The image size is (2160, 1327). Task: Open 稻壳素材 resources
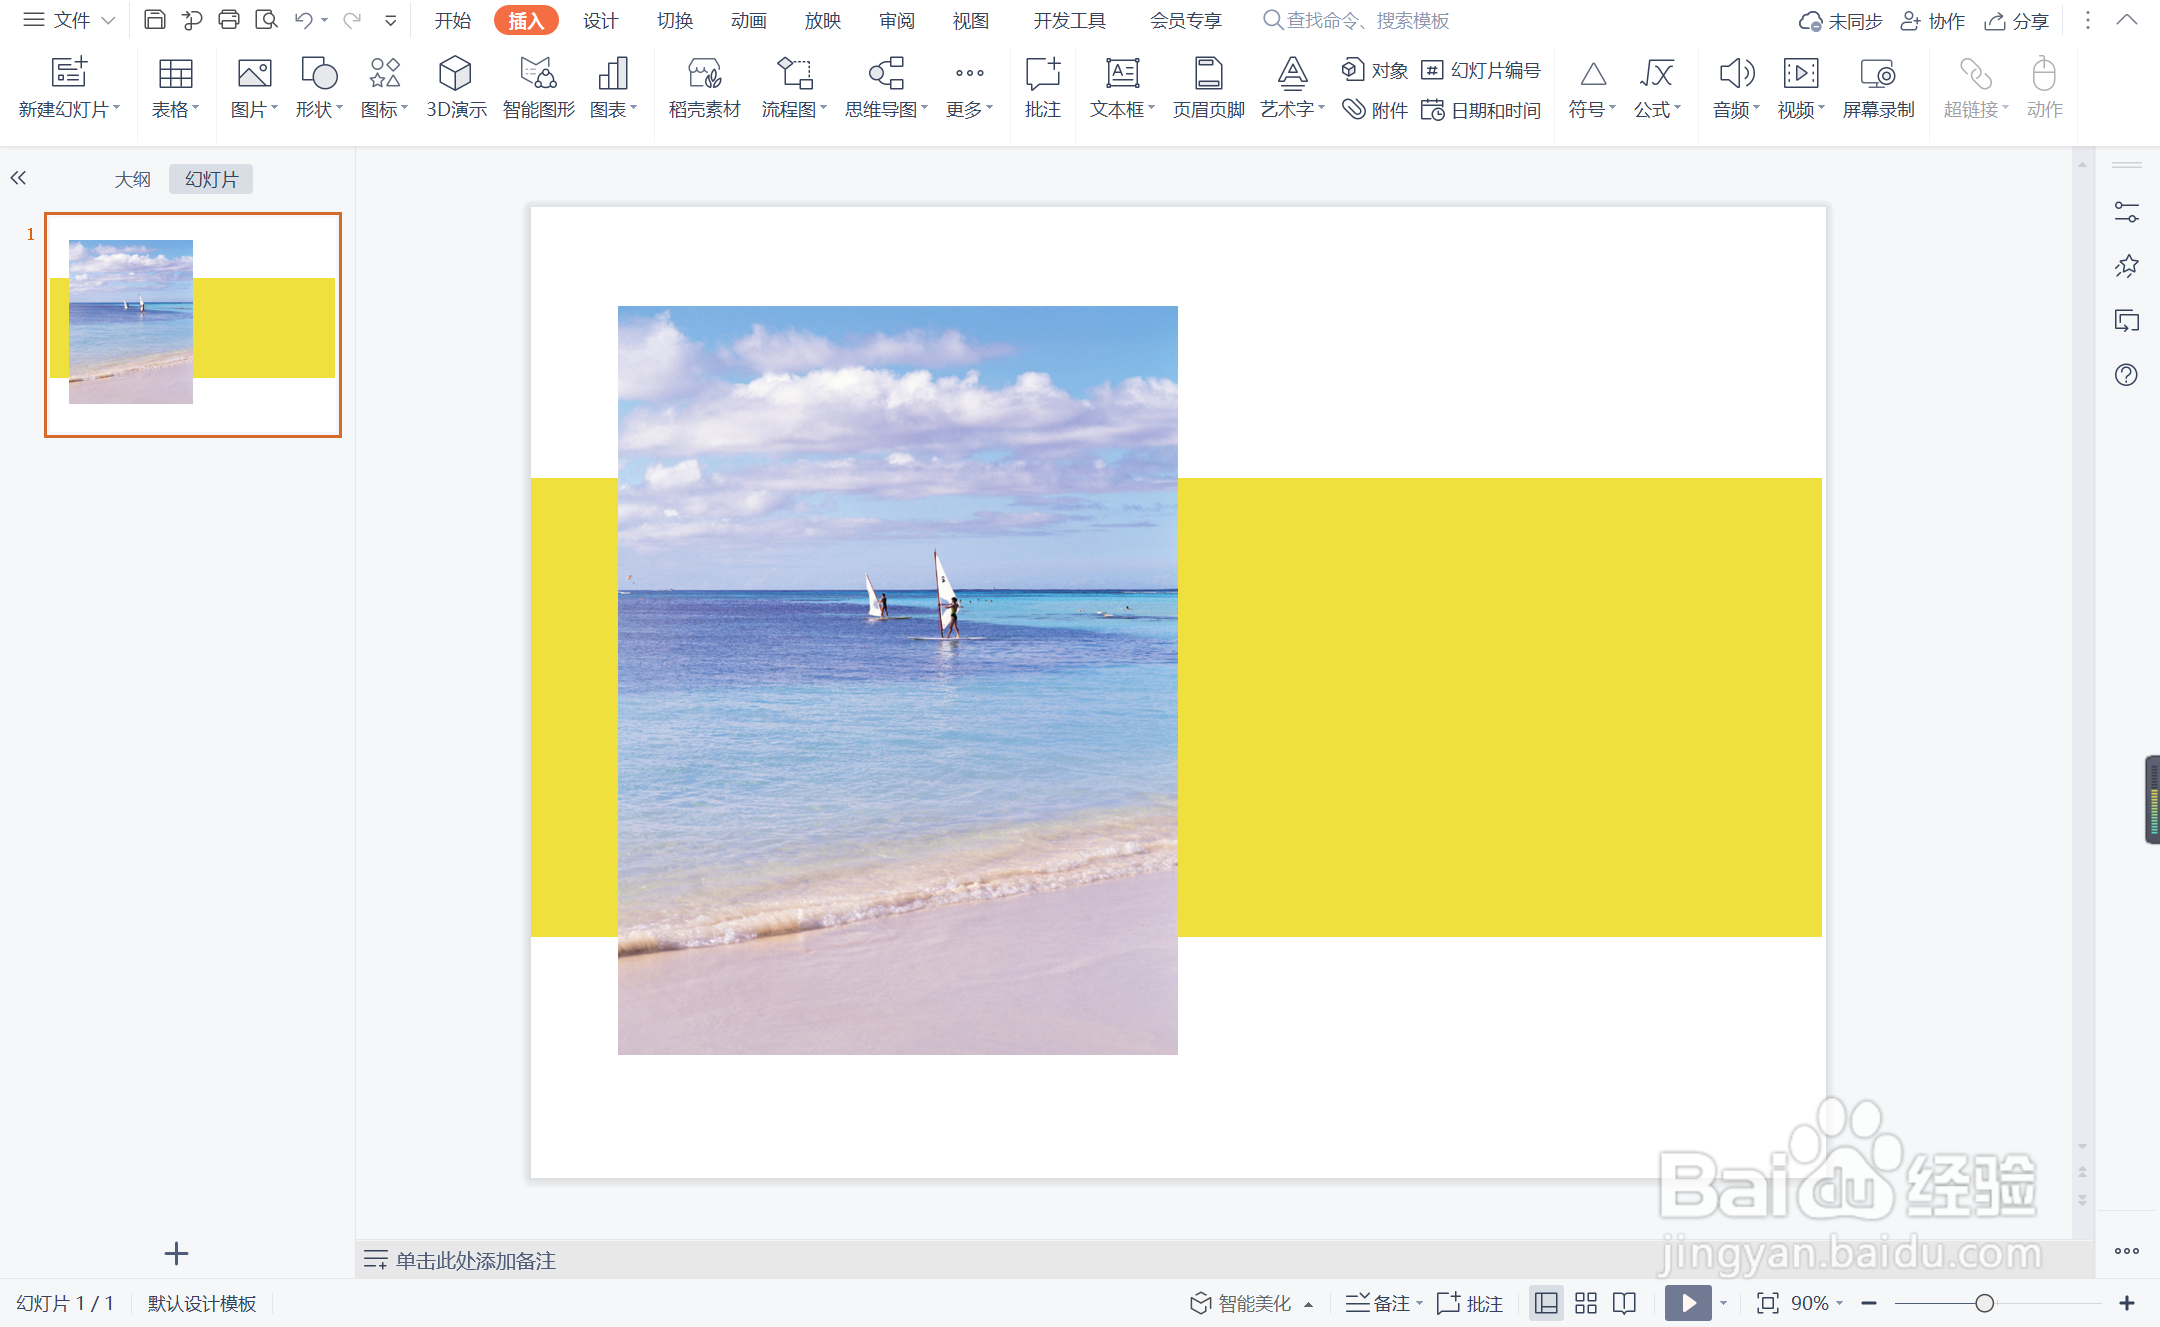[x=705, y=88]
